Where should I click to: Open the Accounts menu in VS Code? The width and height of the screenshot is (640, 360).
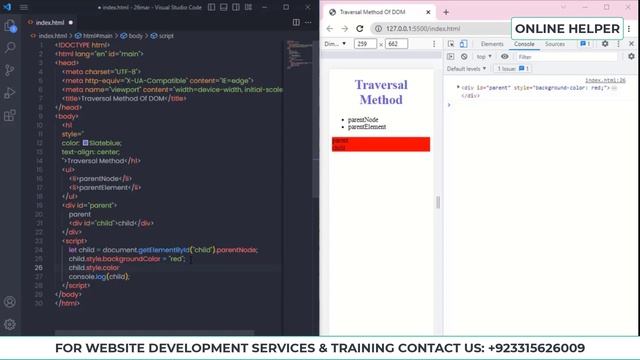[x=10, y=302]
